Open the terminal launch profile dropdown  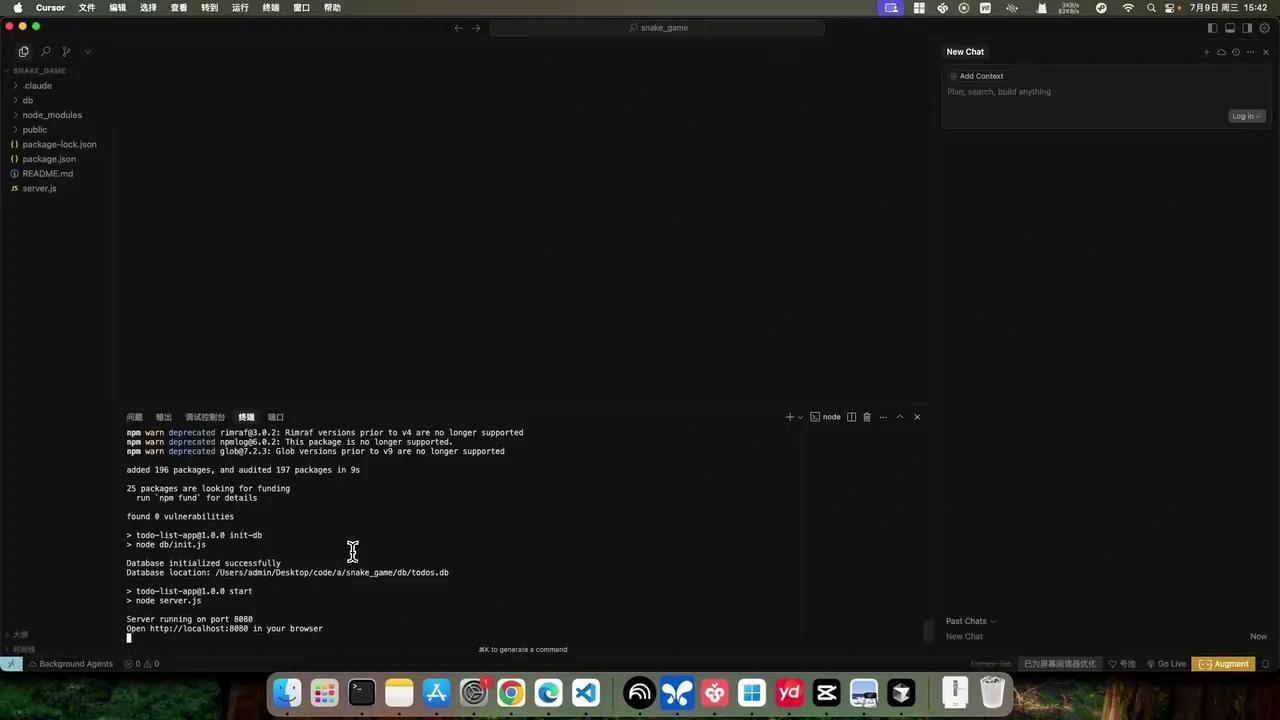[x=798, y=417]
